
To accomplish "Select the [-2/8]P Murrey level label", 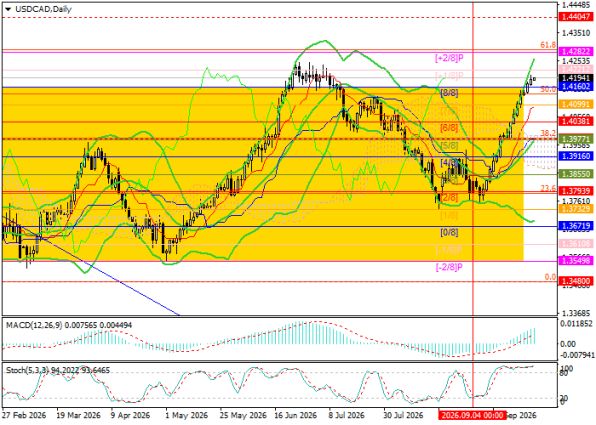I will coord(449,267).
